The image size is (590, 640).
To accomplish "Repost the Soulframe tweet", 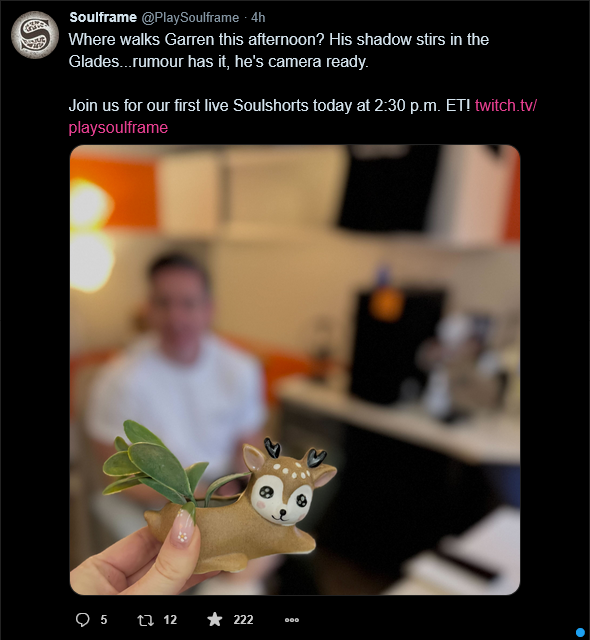I will pos(146,620).
